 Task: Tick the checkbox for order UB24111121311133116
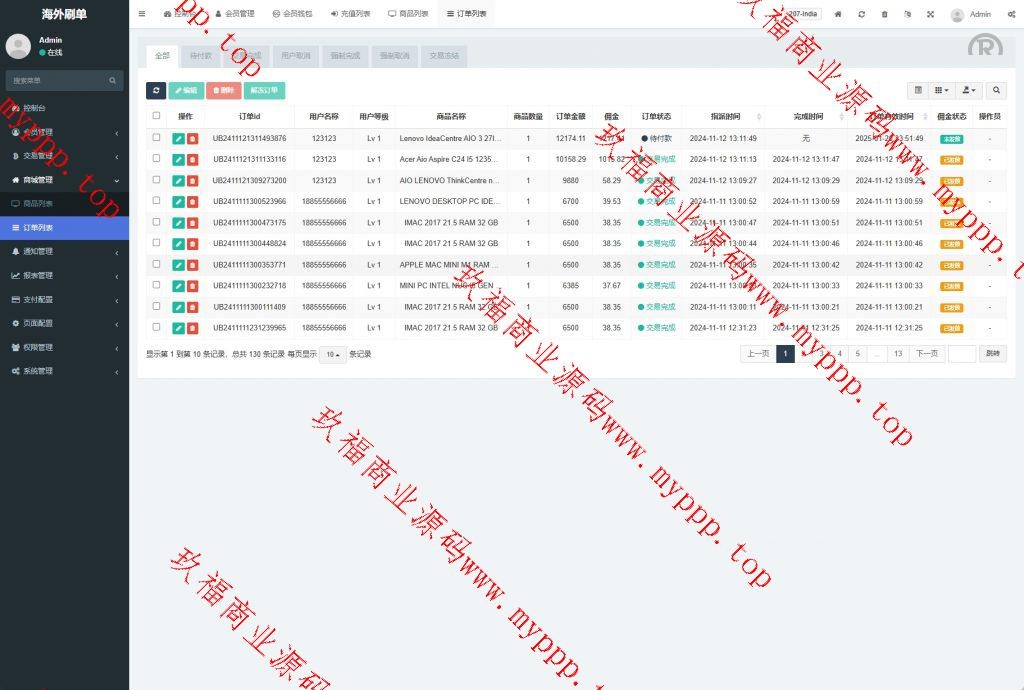156,159
